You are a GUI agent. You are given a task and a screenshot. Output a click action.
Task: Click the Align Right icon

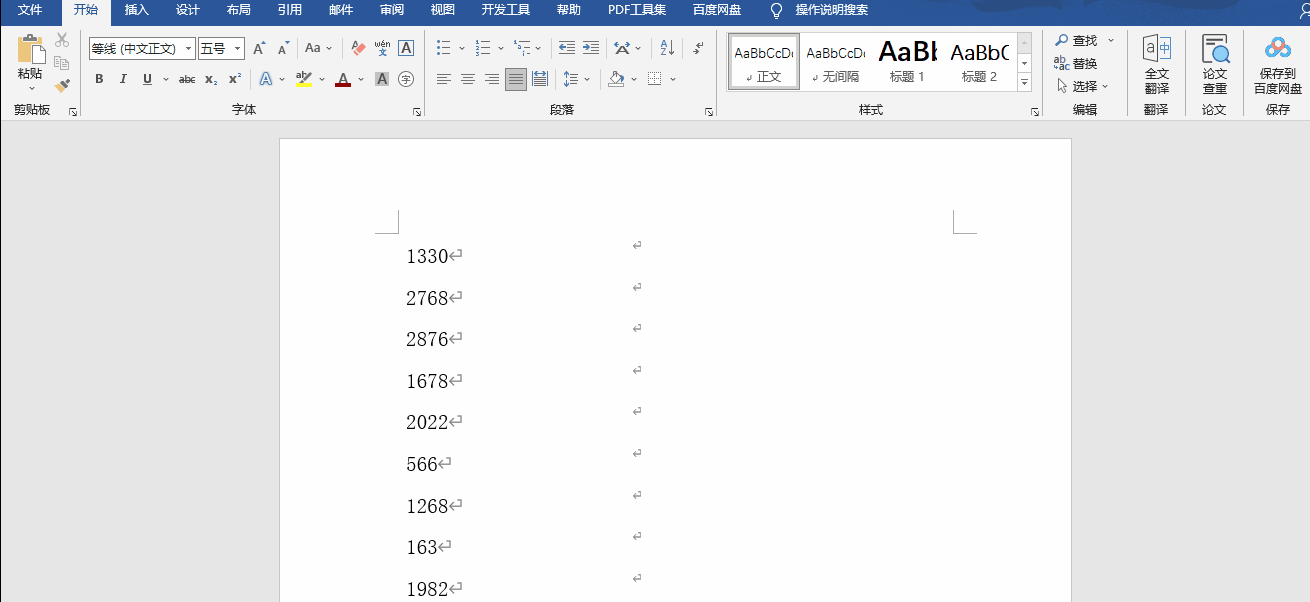(492, 79)
